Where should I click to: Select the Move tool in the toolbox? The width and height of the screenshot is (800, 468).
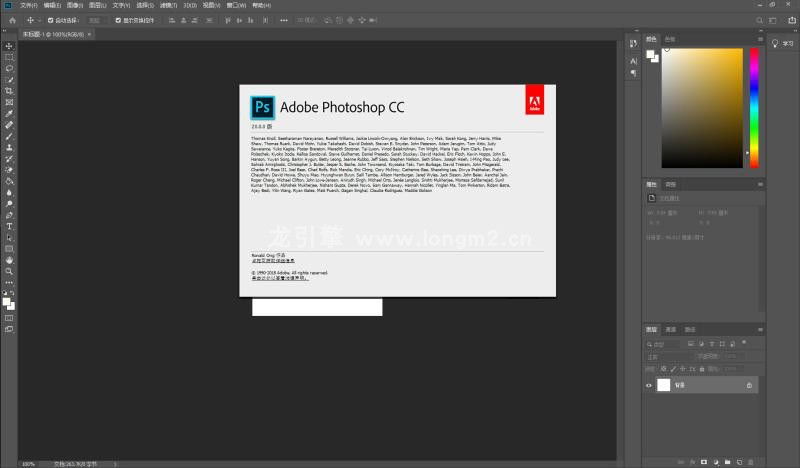[9, 46]
